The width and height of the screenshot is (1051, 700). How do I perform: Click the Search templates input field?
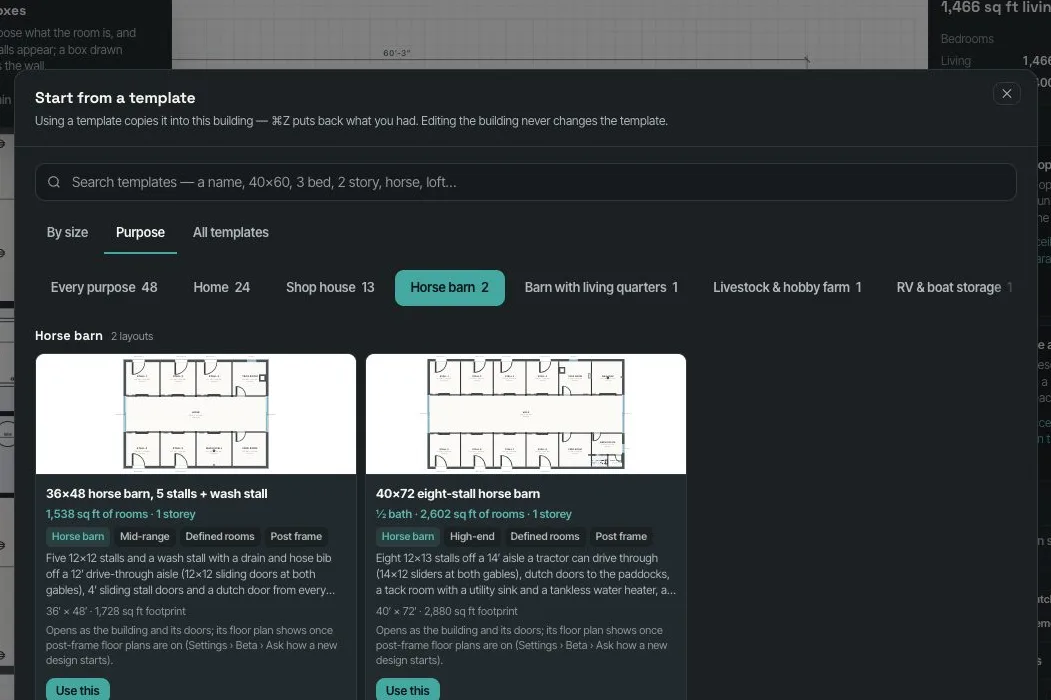pos(526,182)
